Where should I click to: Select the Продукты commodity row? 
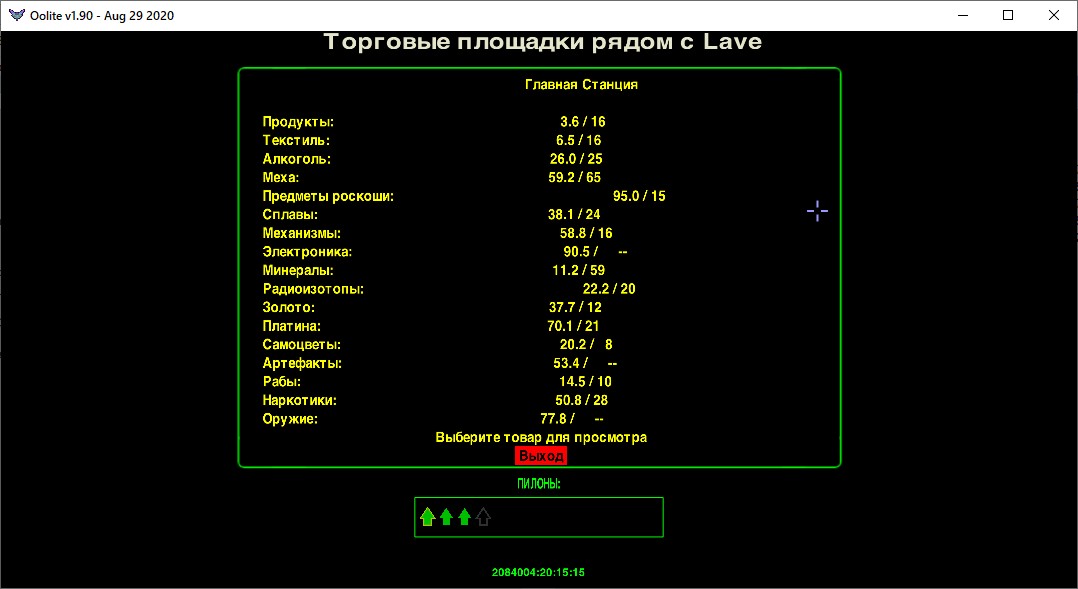(x=298, y=122)
